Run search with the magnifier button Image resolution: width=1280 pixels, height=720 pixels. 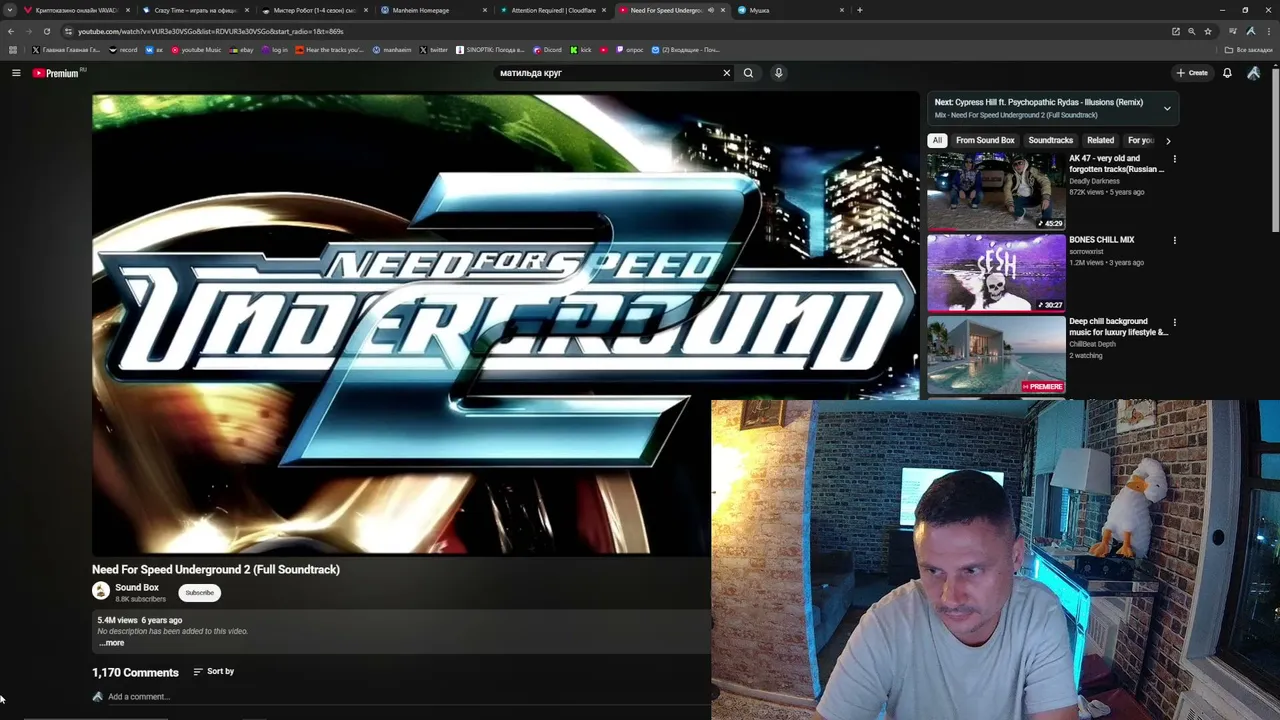pos(748,73)
